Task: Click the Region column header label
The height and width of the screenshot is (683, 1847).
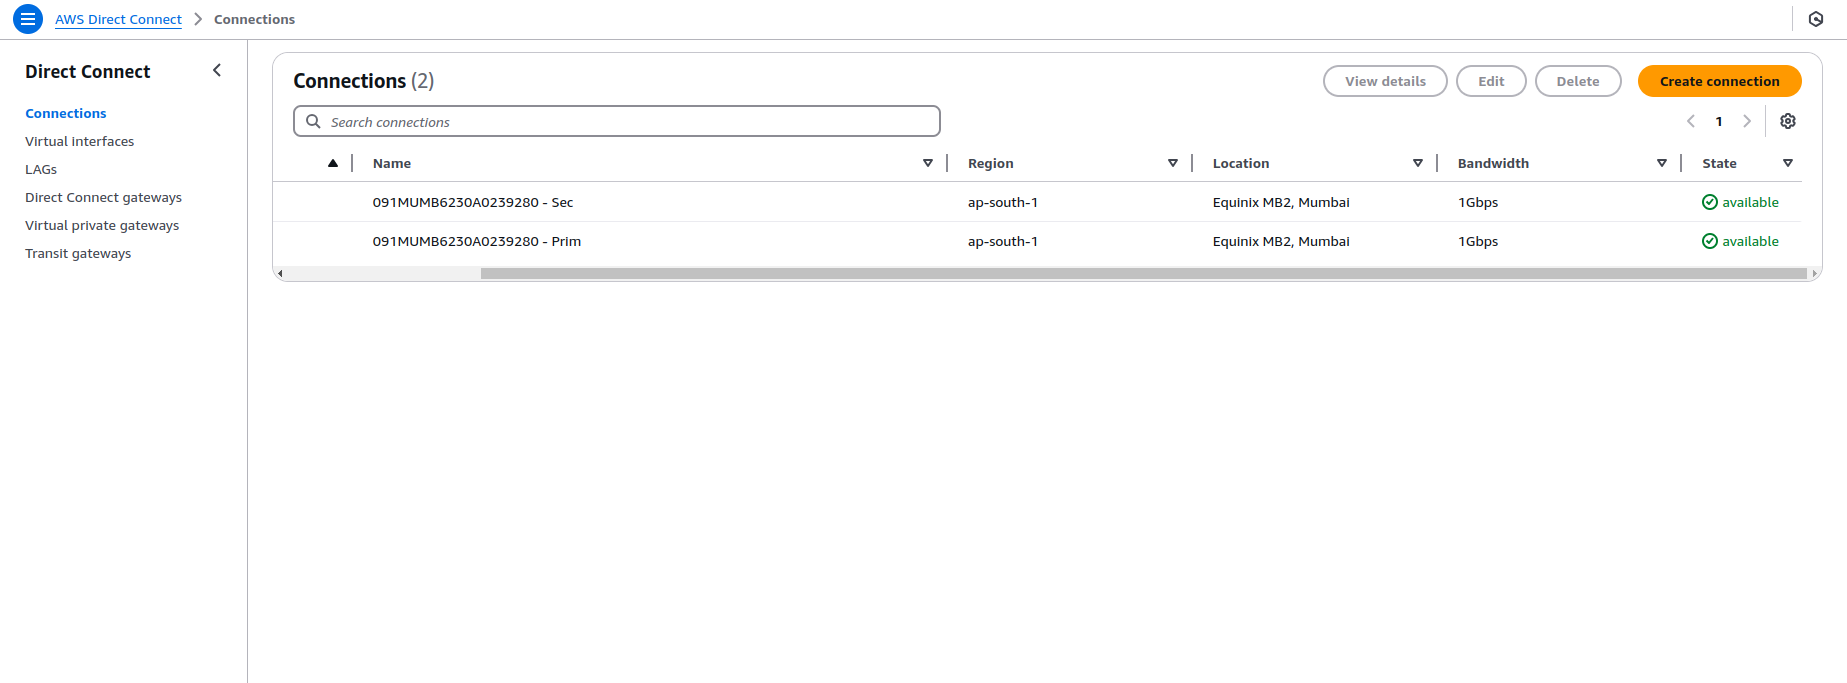Action: tap(991, 163)
